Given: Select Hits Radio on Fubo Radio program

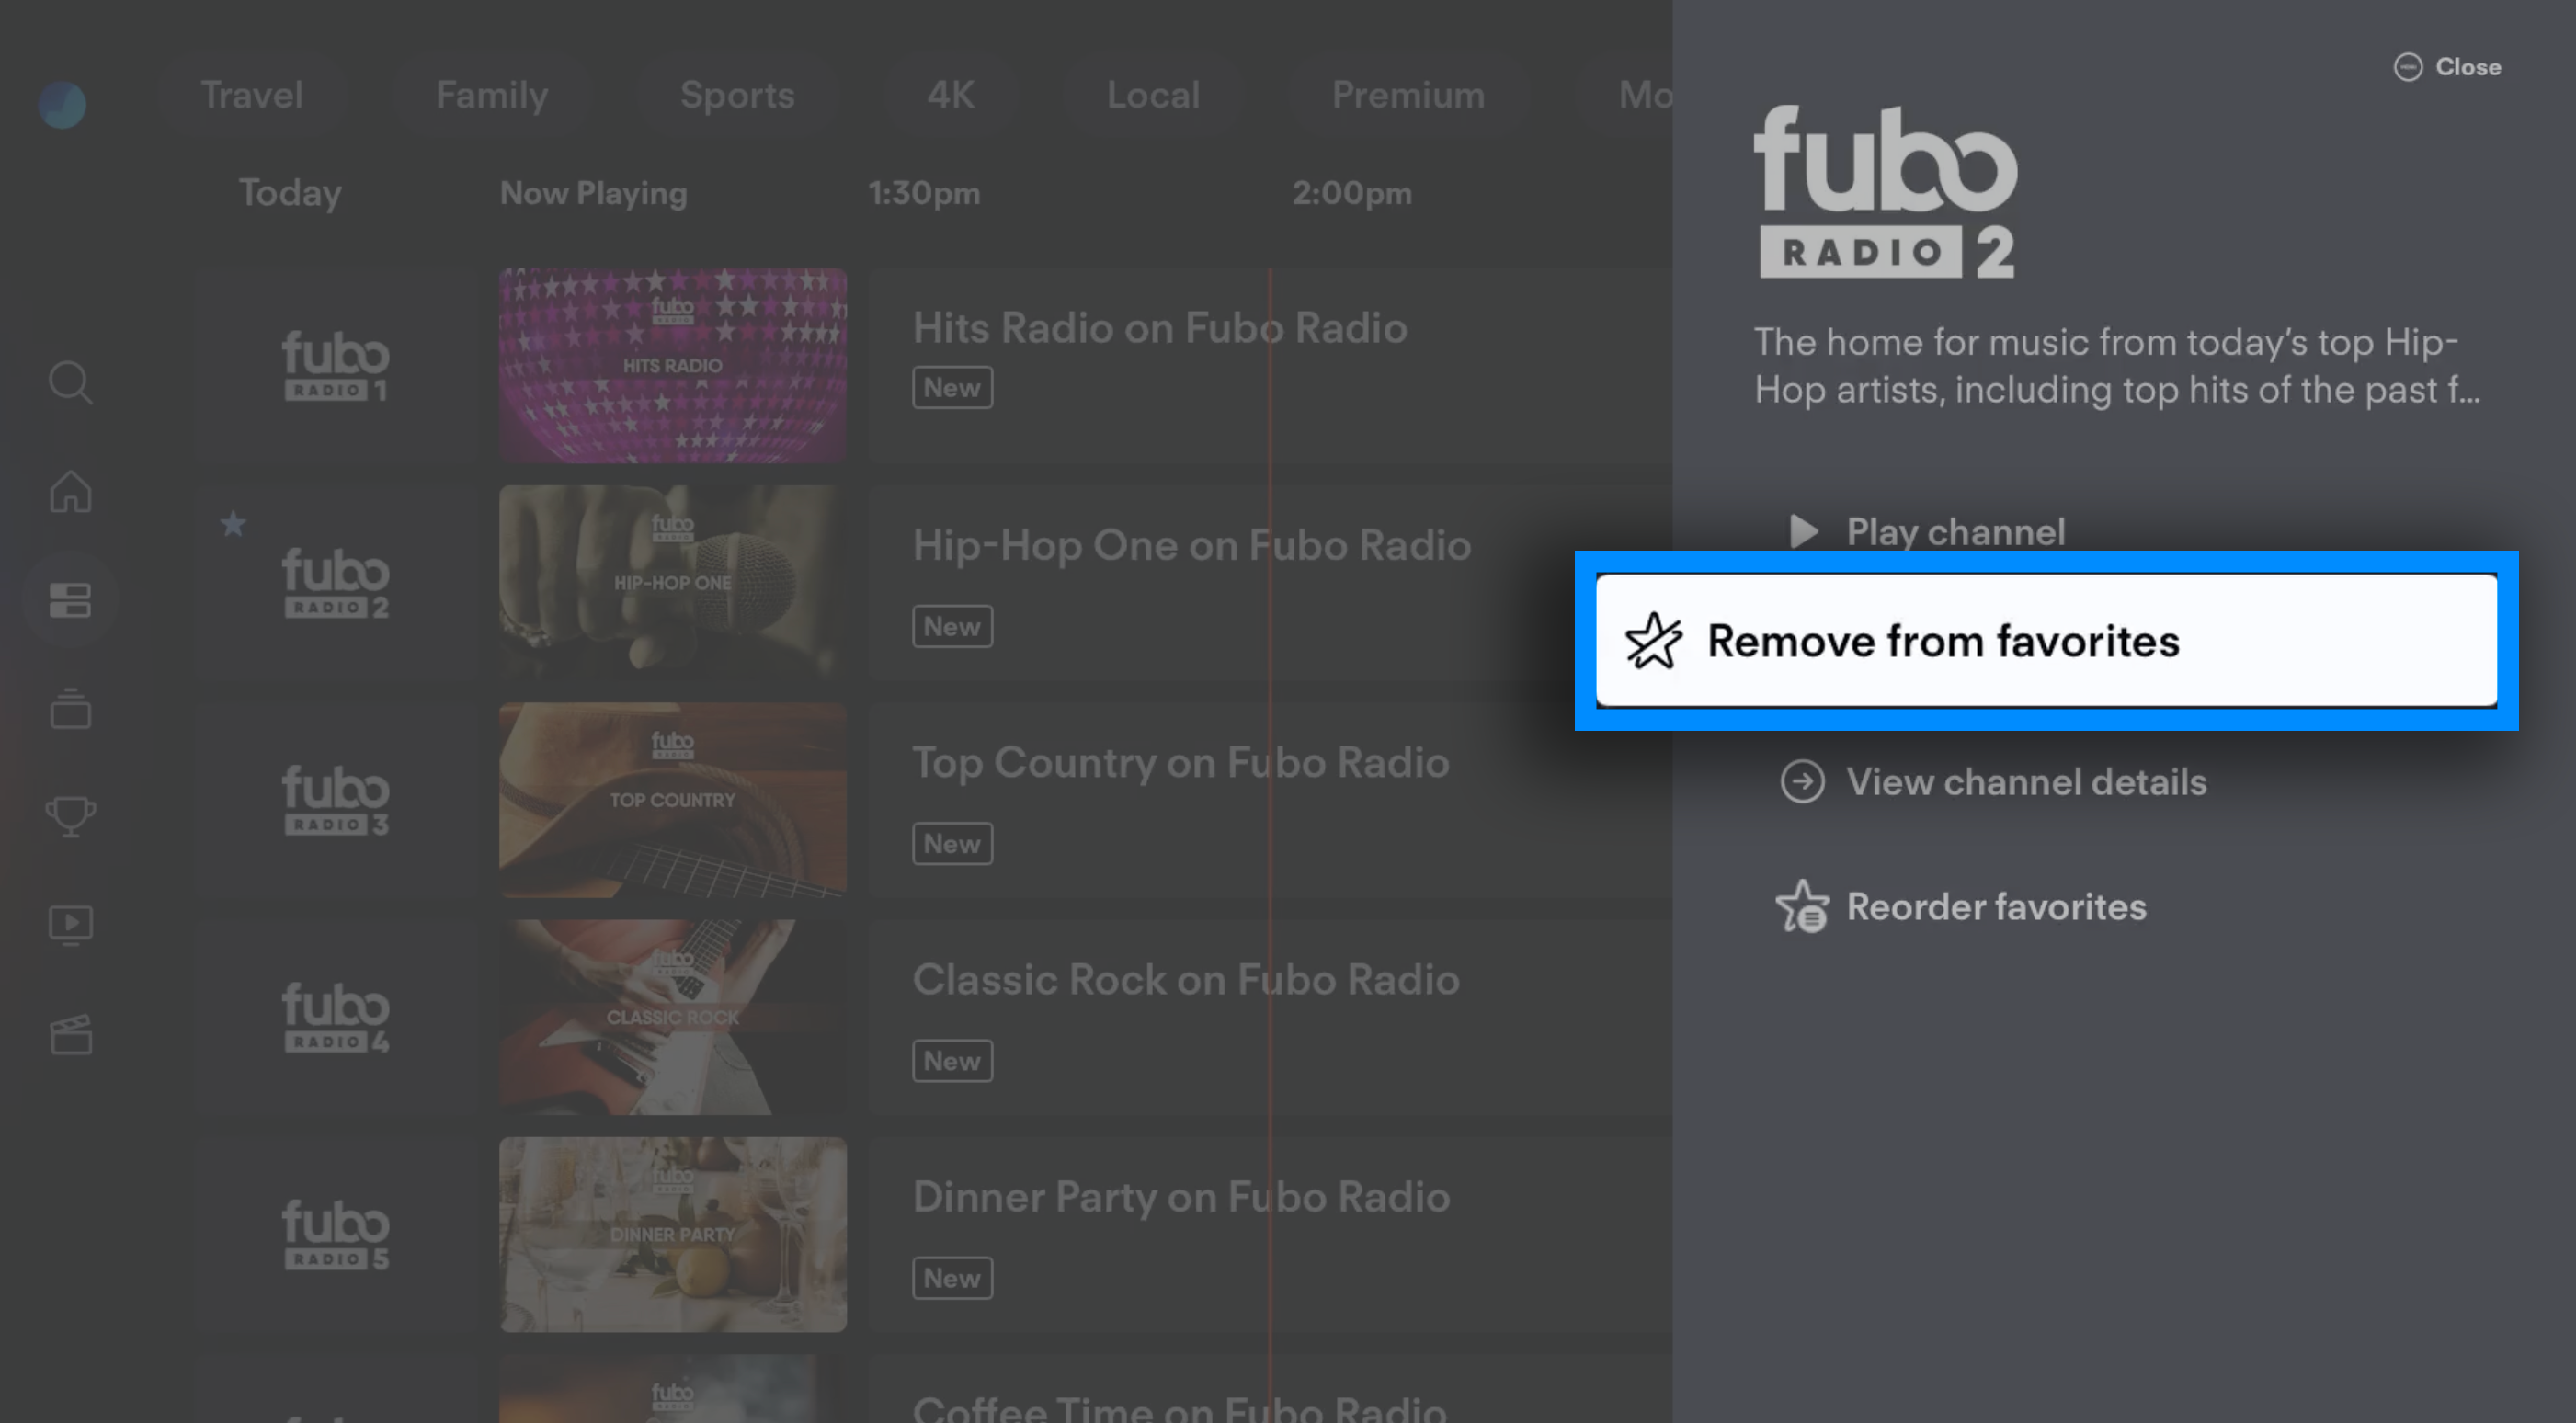Looking at the screenshot, I should pos(1270,365).
